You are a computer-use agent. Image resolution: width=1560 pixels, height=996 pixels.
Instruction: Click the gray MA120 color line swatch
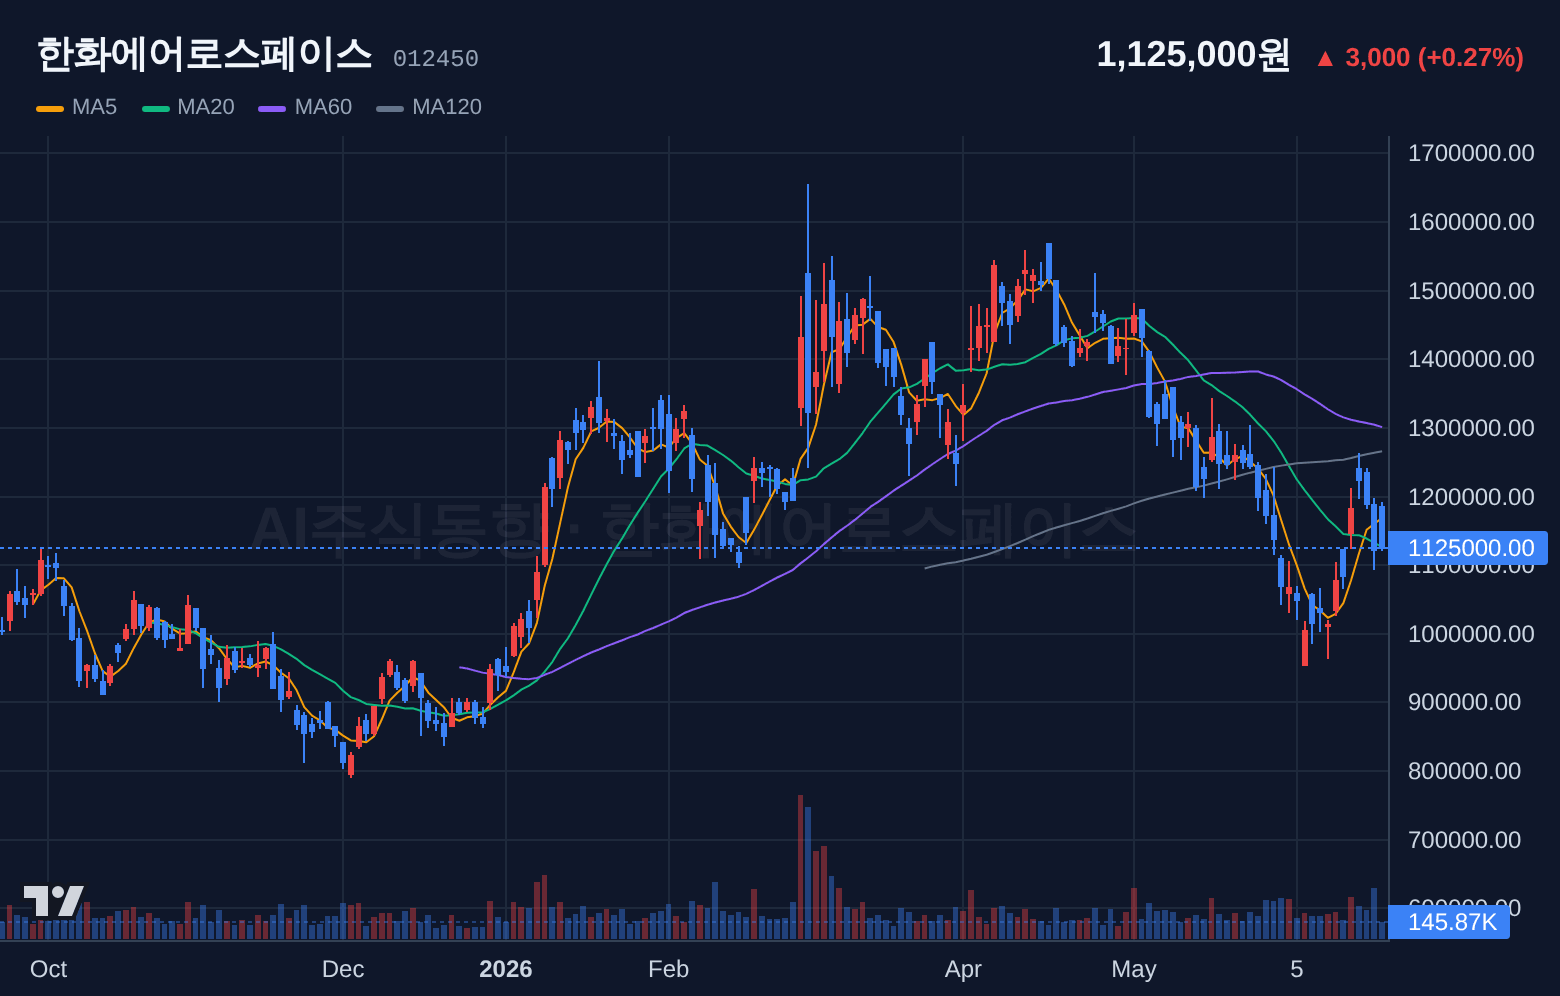[390, 108]
